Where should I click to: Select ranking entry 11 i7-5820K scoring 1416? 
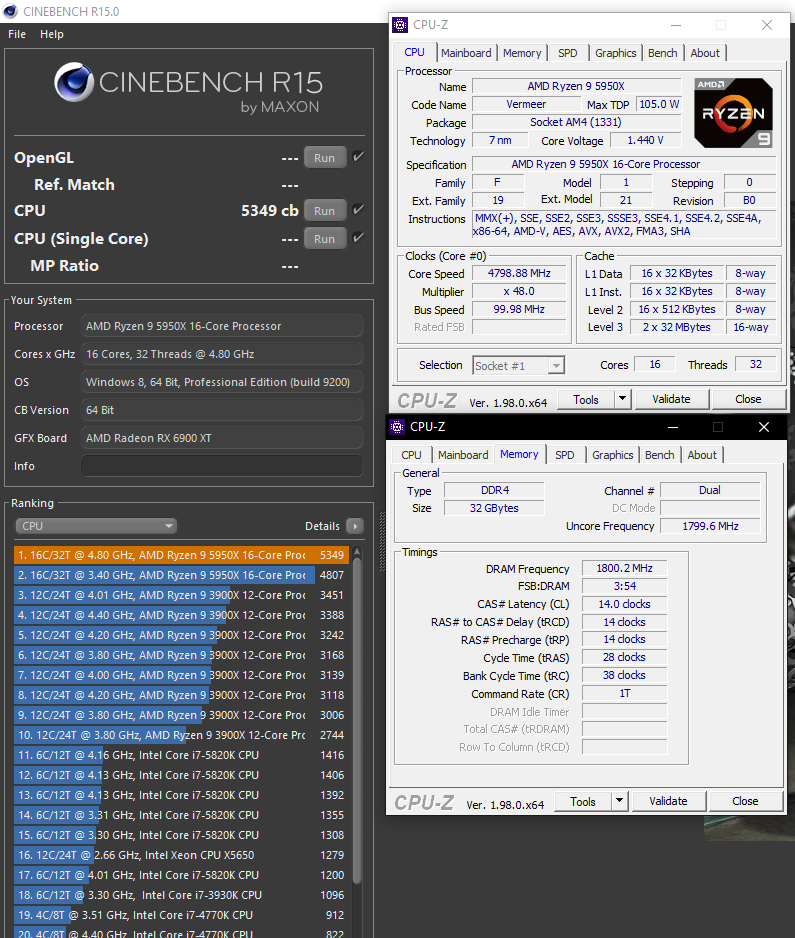point(181,755)
